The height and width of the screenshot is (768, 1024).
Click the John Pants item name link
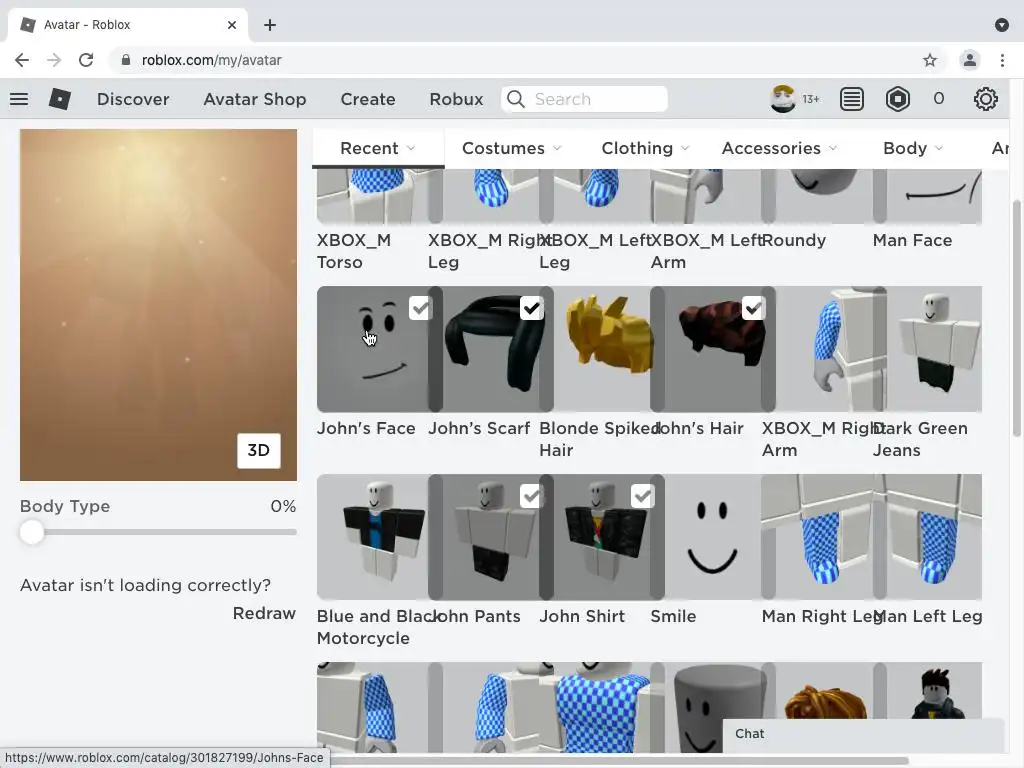point(477,616)
